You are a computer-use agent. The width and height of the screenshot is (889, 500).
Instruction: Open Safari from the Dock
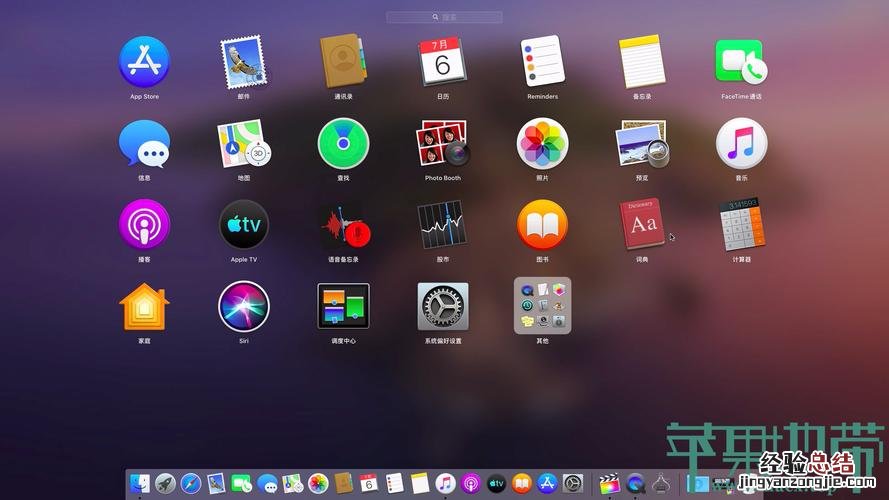pos(191,484)
